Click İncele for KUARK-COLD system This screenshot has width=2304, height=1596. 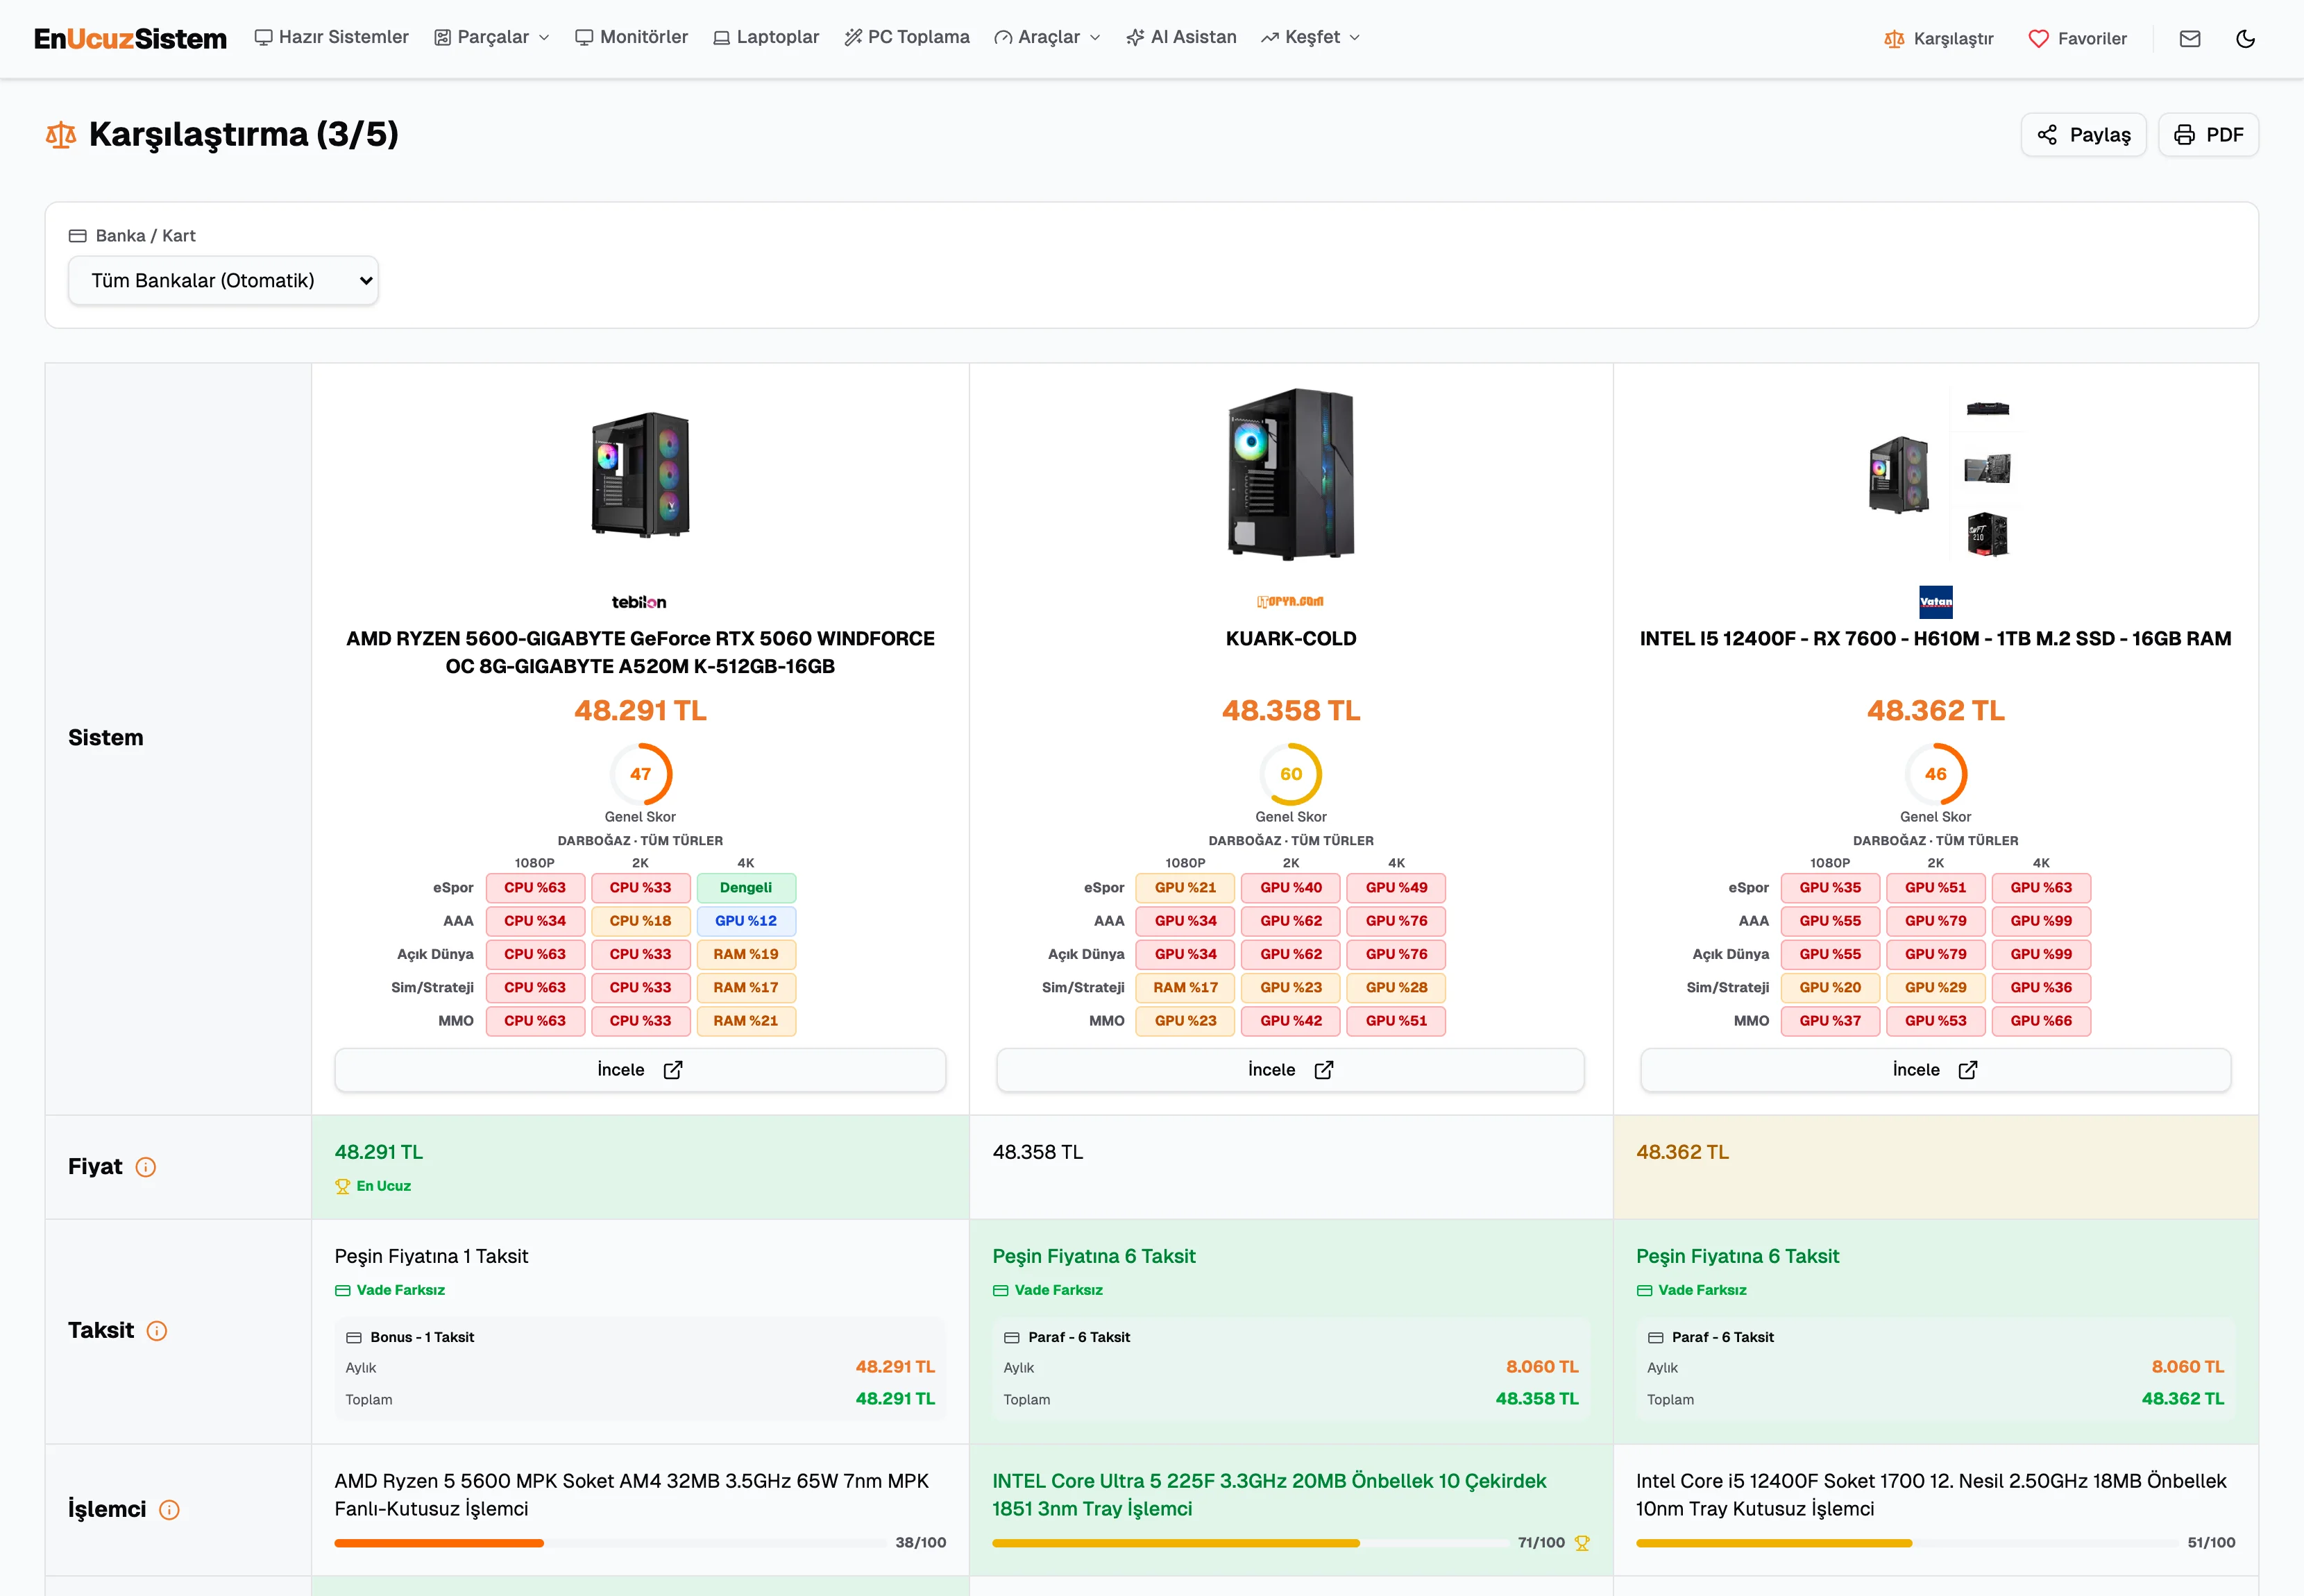1290,1070
